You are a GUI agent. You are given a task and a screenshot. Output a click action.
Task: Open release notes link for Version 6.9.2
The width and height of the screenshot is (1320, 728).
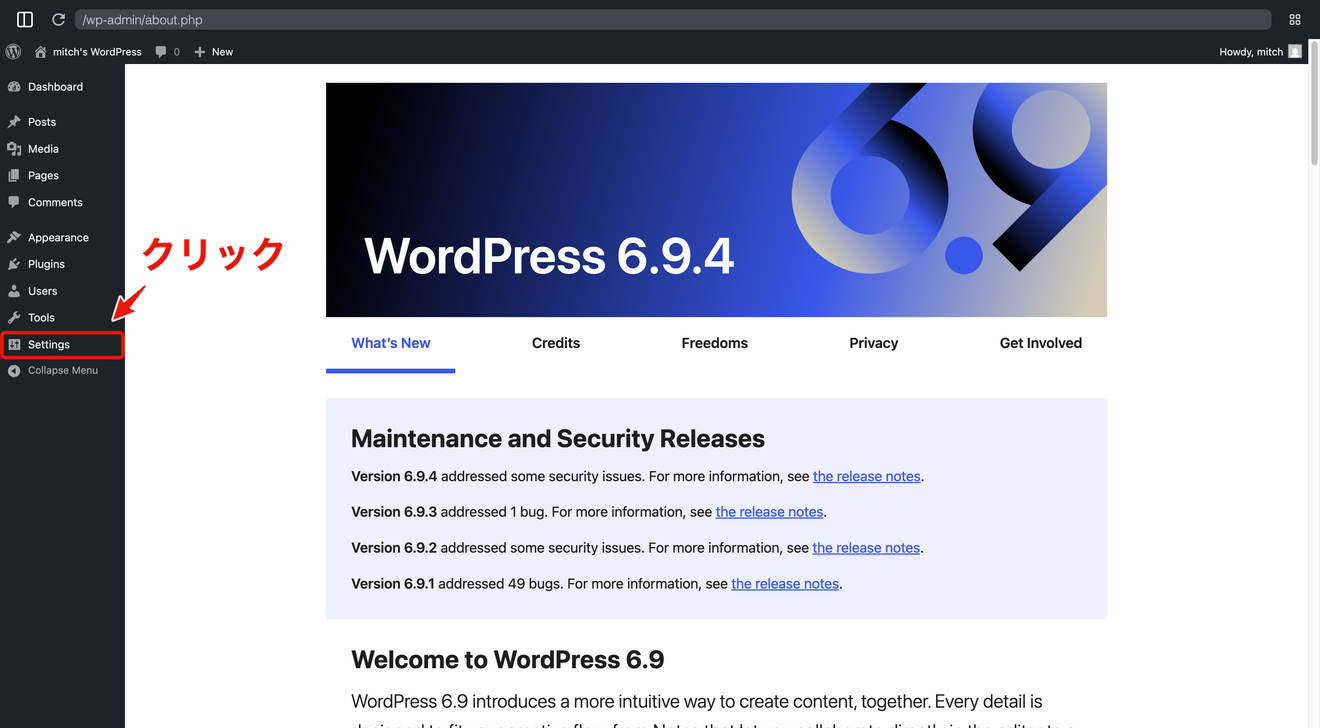[x=866, y=548]
